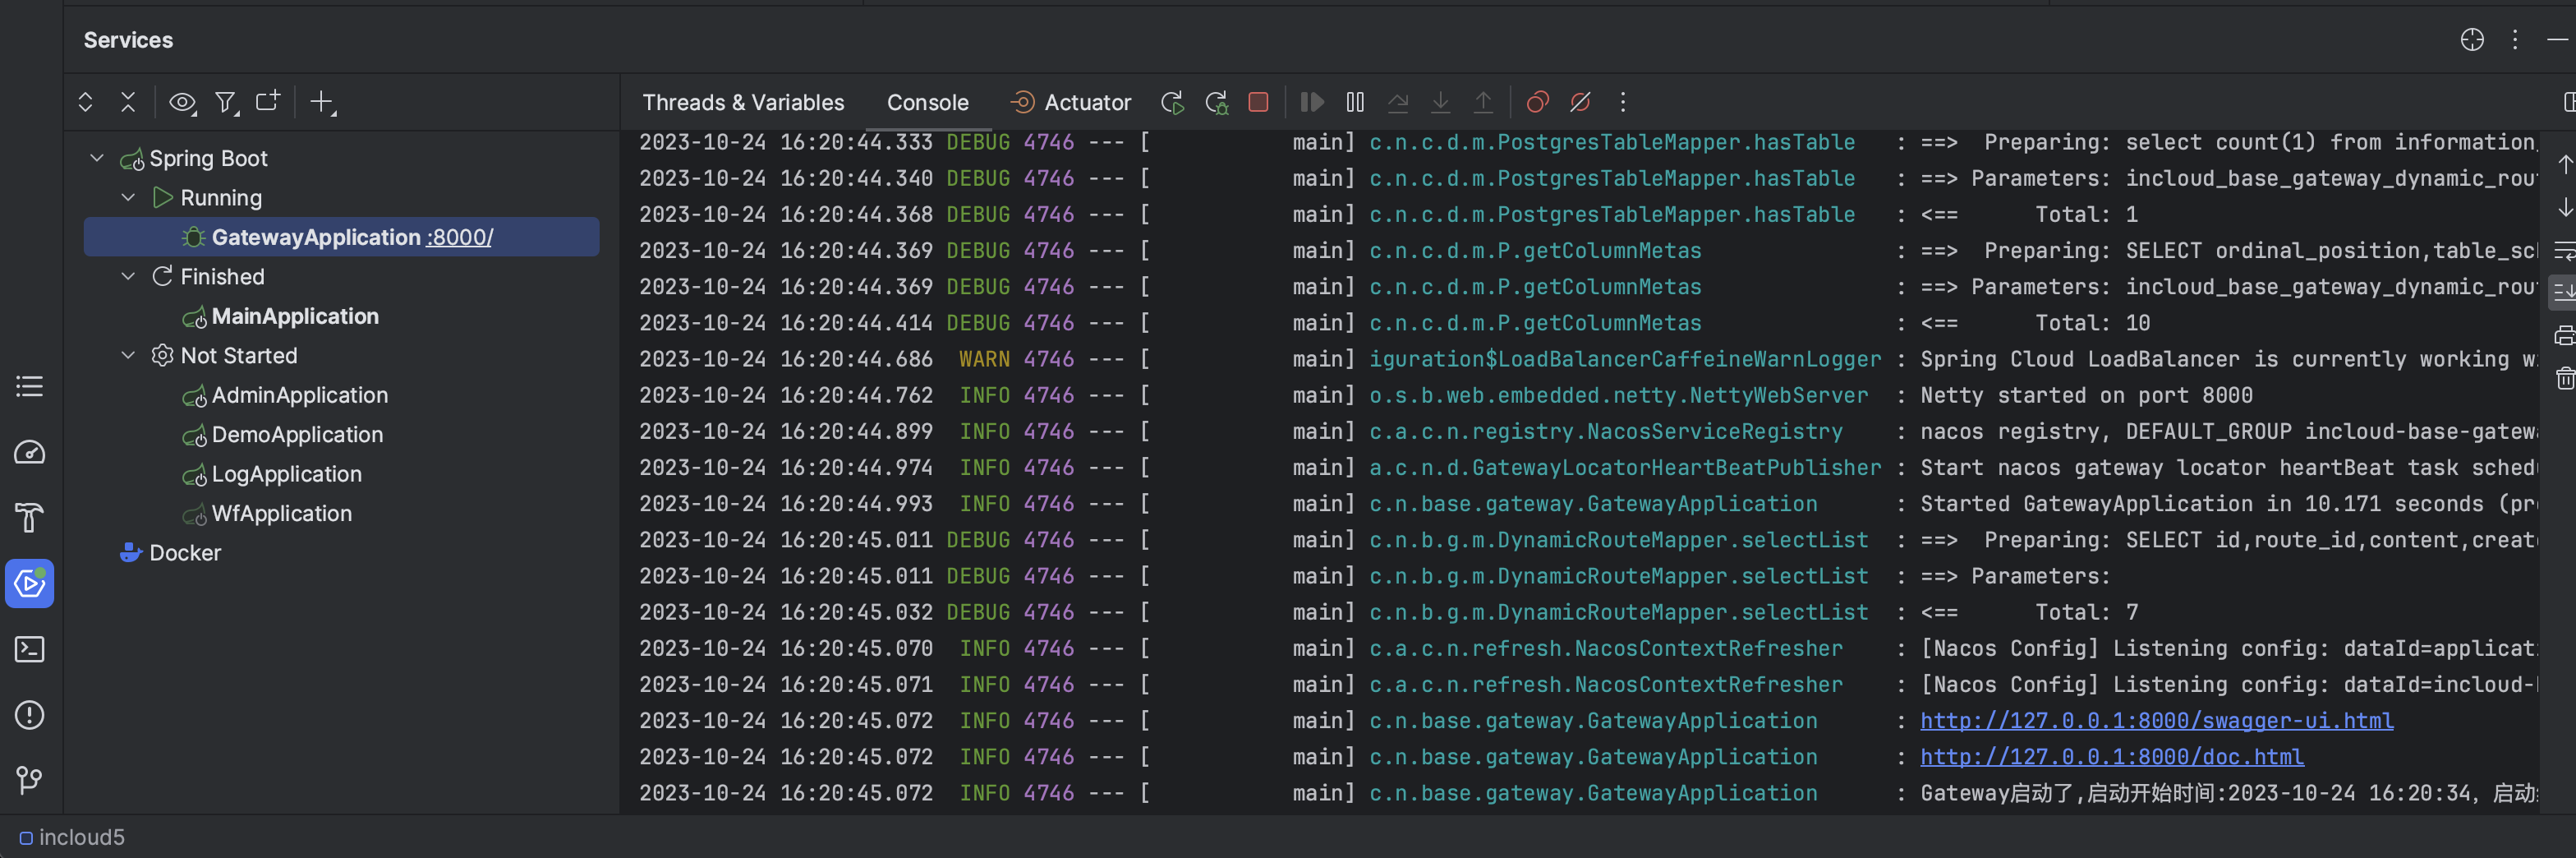2576x858 pixels.
Task: Collapse the Not Started group
Action: click(128, 356)
